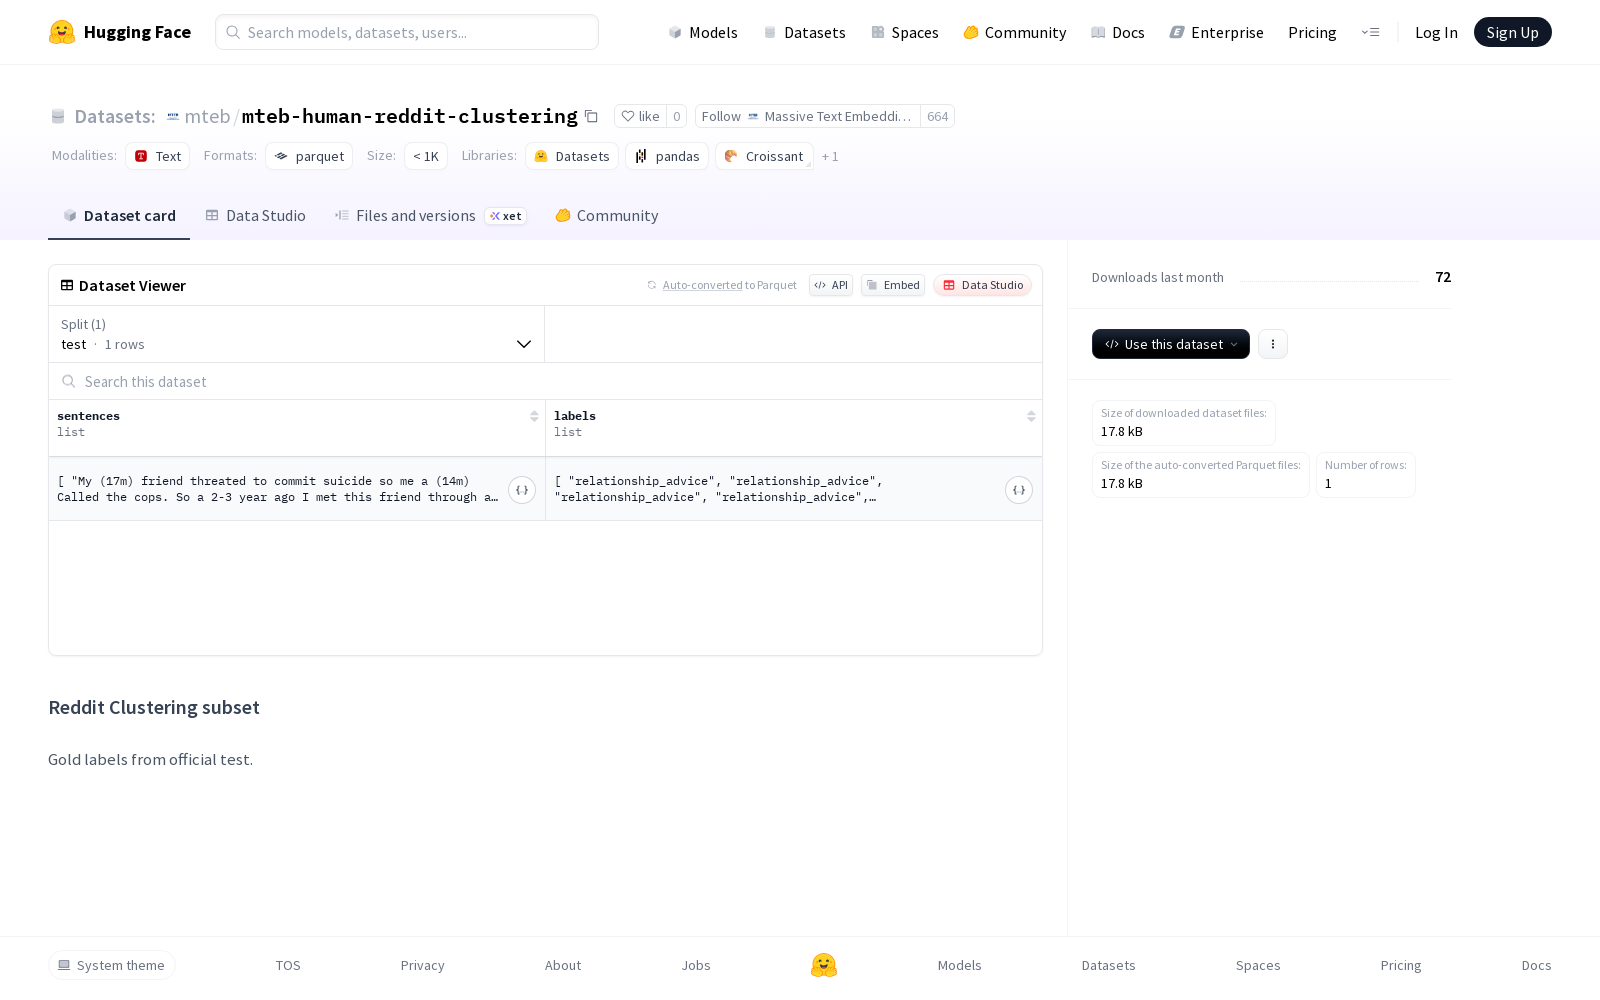
Task: Sort the labels column with its arrows
Action: coord(1031,416)
